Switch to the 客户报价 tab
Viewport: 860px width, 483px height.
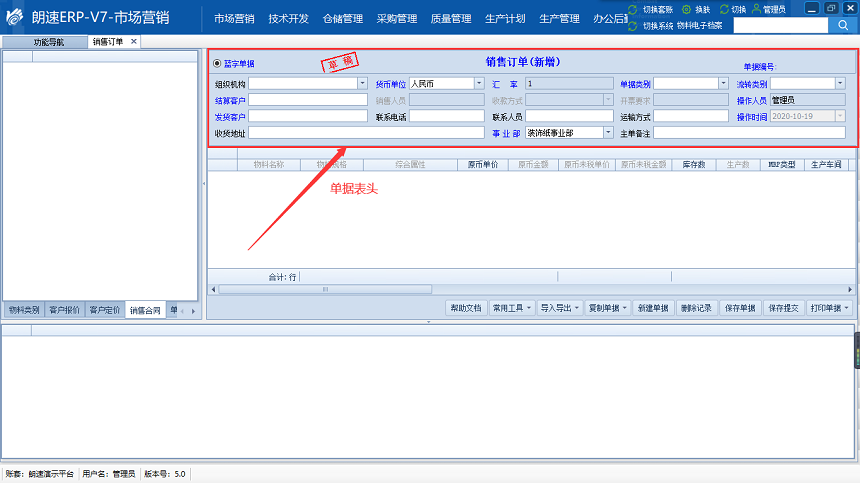tap(65, 310)
